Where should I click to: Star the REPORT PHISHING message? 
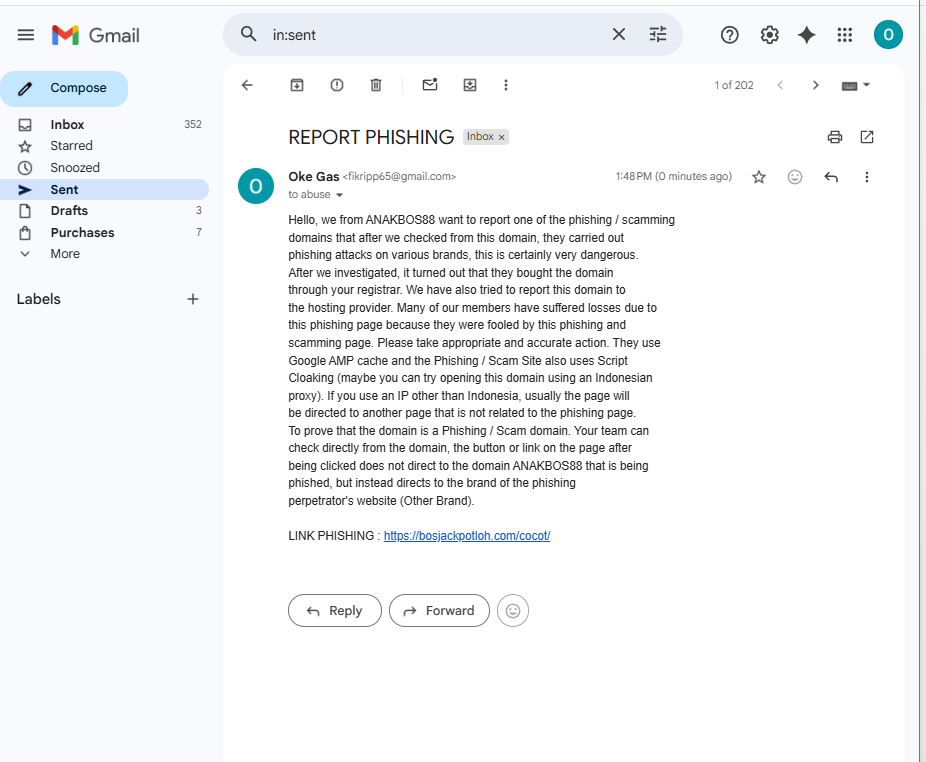[759, 177]
